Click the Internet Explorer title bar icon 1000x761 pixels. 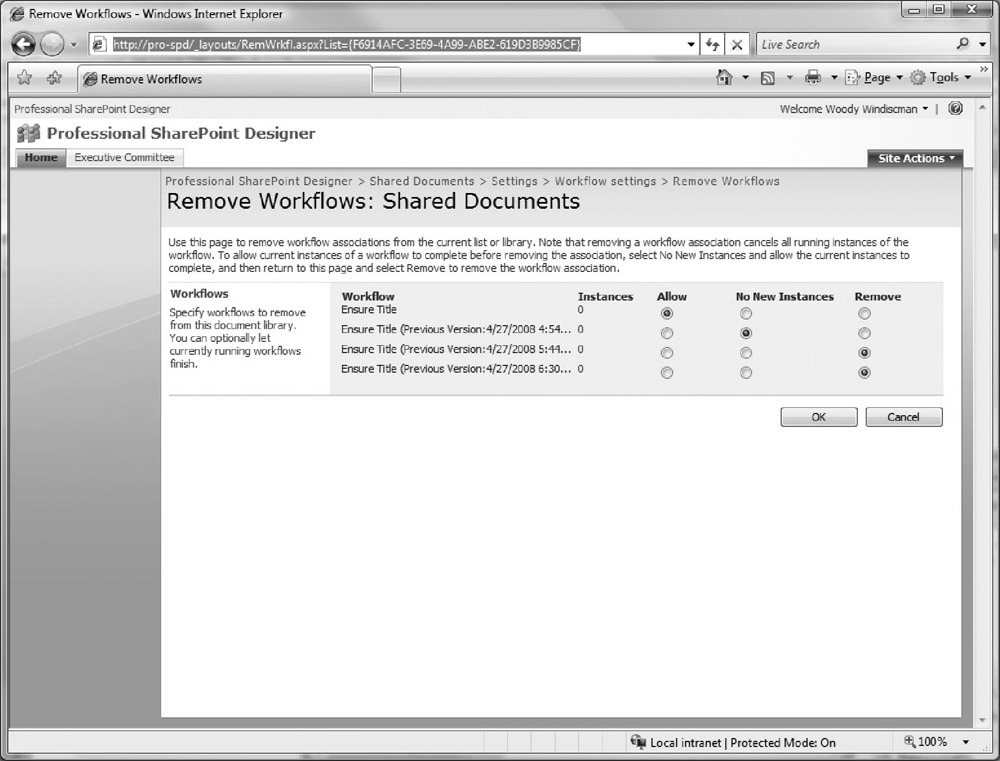[x=17, y=13]
